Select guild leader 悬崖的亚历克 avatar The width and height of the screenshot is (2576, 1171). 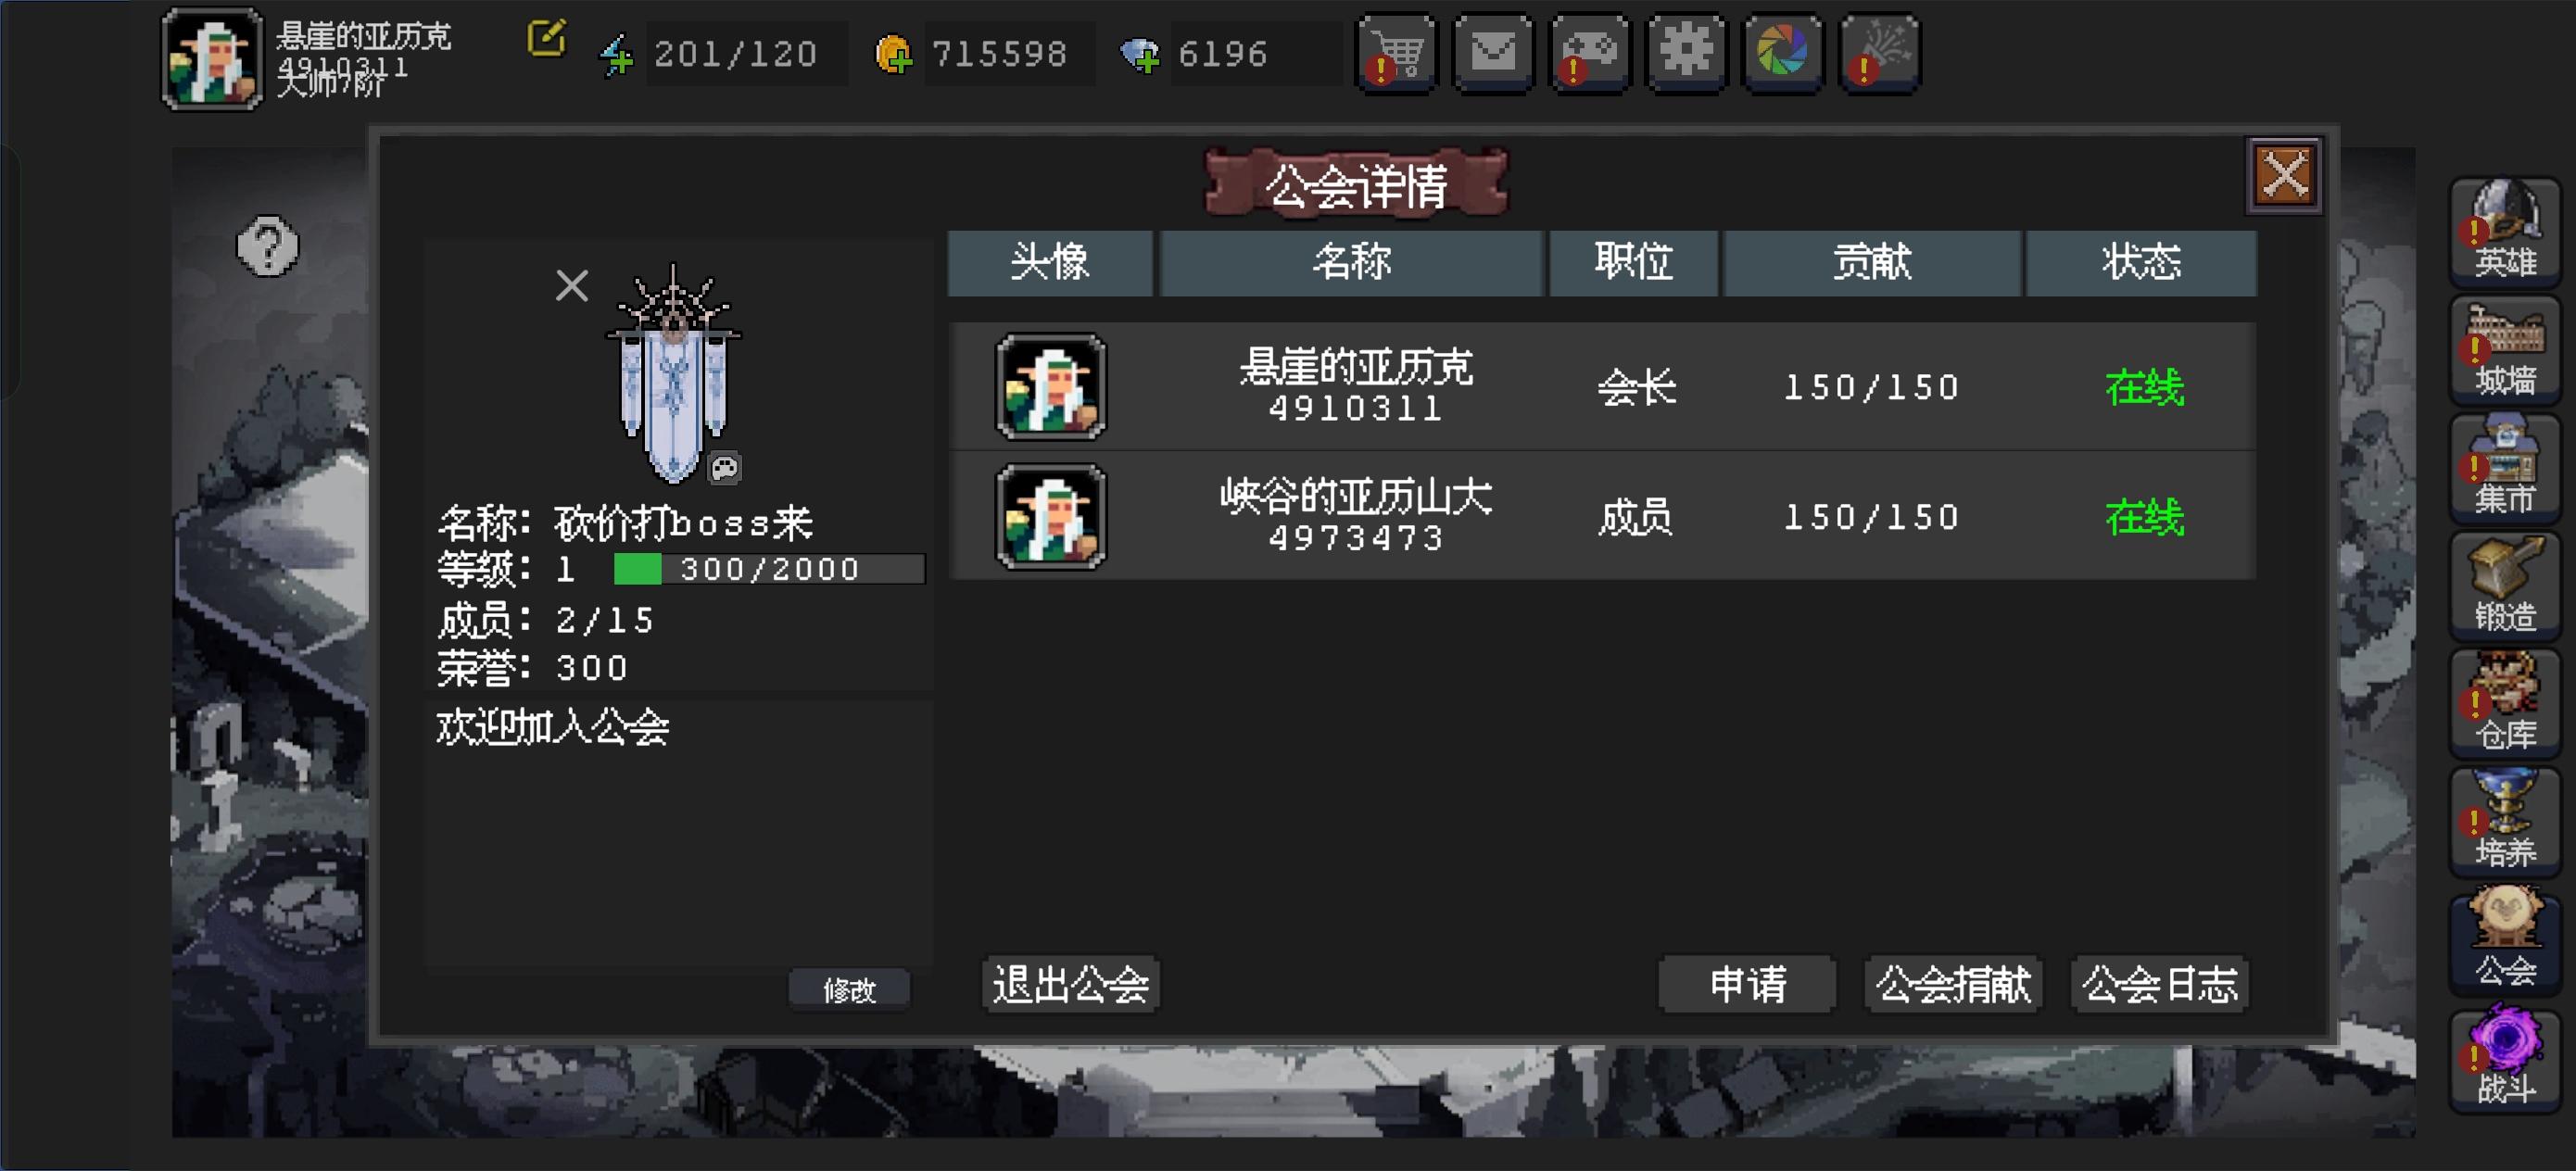pyautogui.click(x=1050, y=387)
